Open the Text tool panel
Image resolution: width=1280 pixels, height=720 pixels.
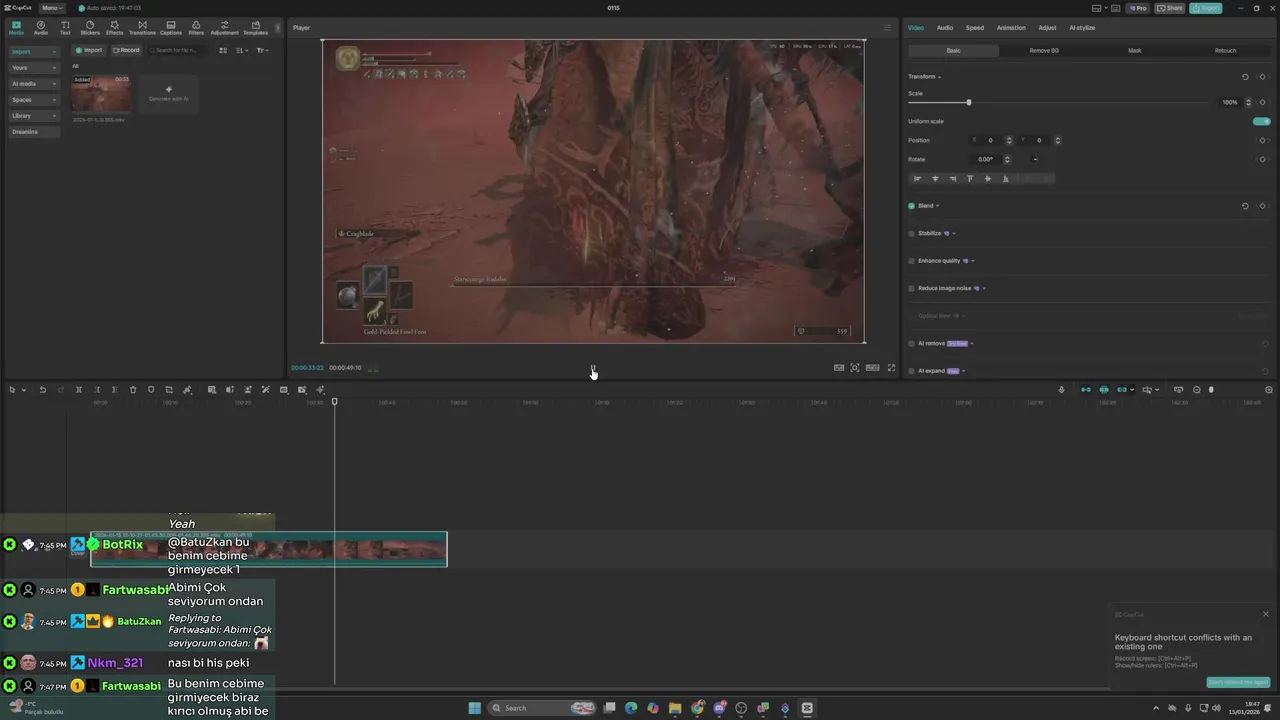(65, 28)
